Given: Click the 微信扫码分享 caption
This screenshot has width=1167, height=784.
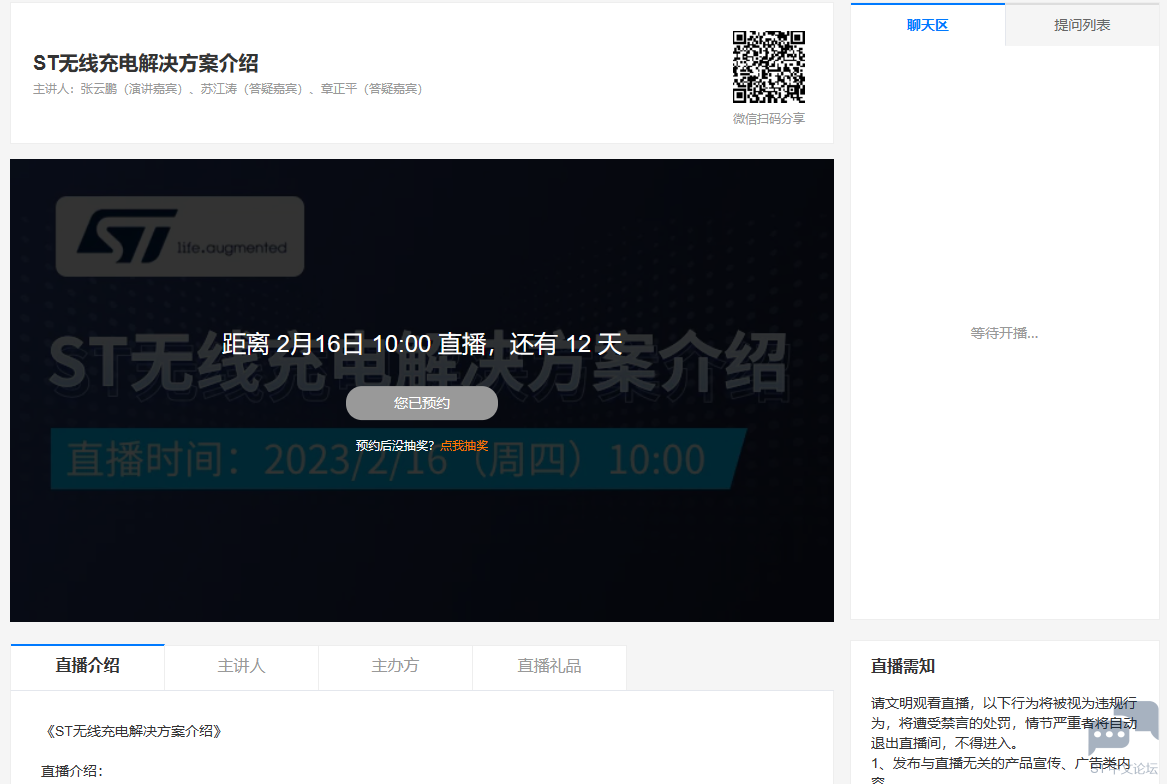Looking at the screenshot, I should pyautogui.click(x=769, y=118).
